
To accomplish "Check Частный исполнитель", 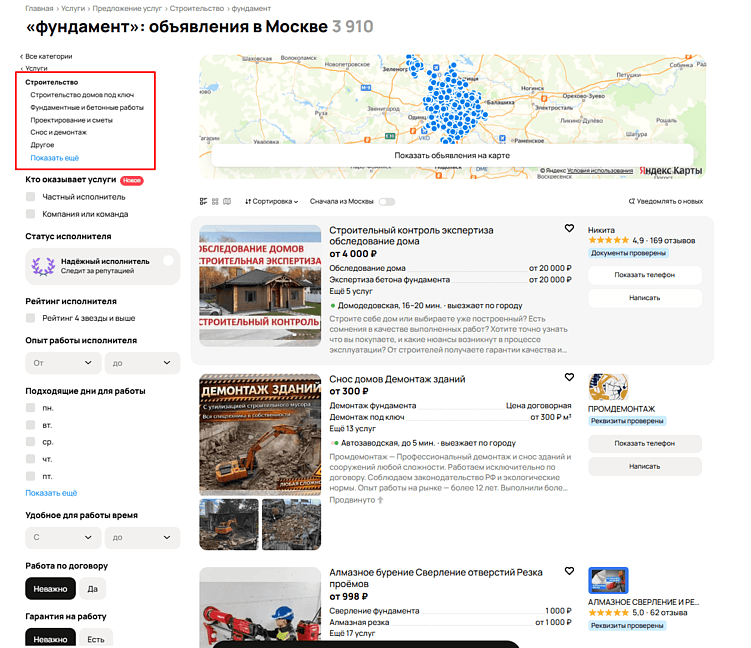I will click(x=31, y=197).
